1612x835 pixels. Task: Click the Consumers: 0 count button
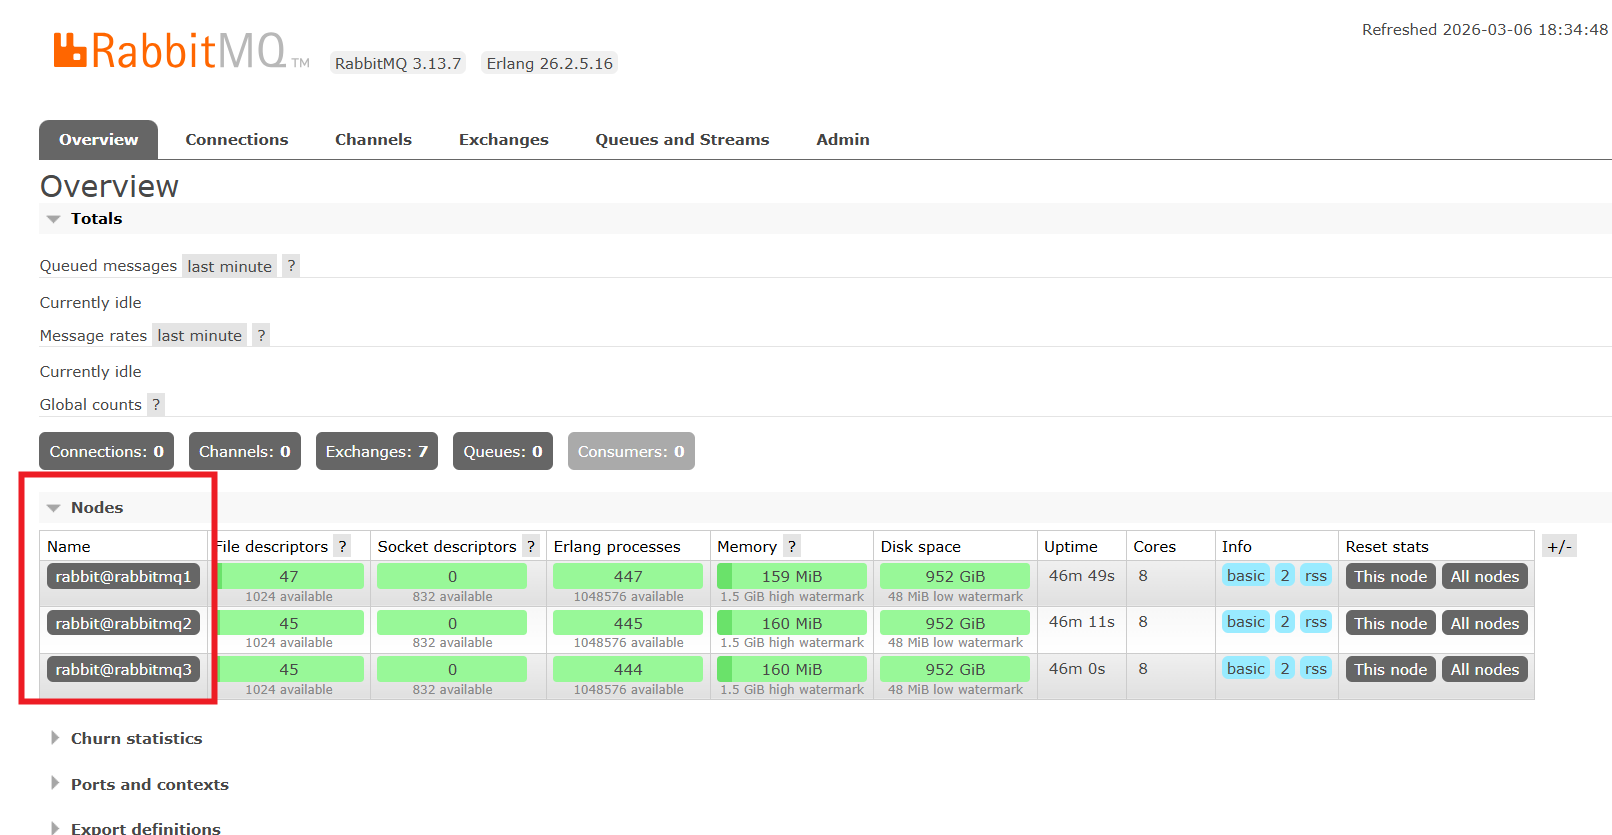(x=631, y=451)
